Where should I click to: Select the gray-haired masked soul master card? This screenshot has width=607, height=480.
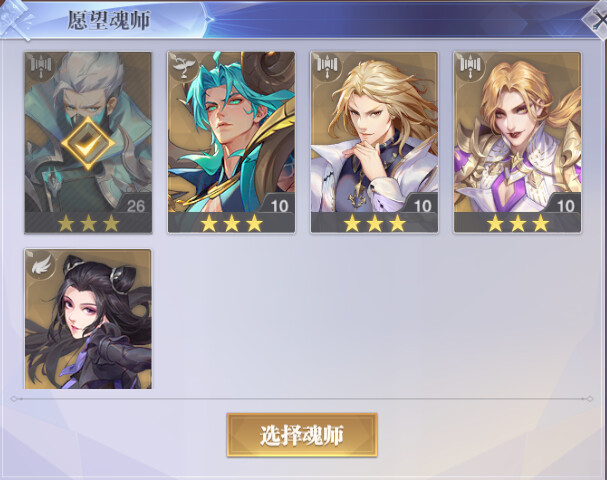[88, 142]
